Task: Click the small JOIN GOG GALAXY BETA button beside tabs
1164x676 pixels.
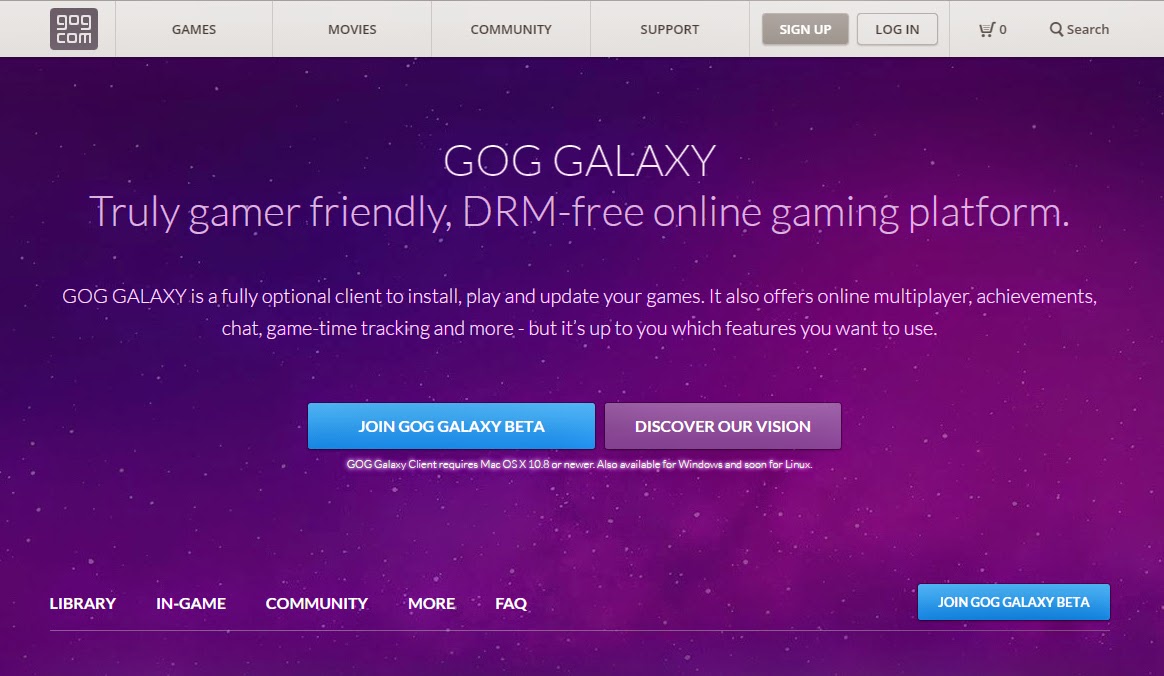Action: pyautogui.click(x=1013, y=602)
